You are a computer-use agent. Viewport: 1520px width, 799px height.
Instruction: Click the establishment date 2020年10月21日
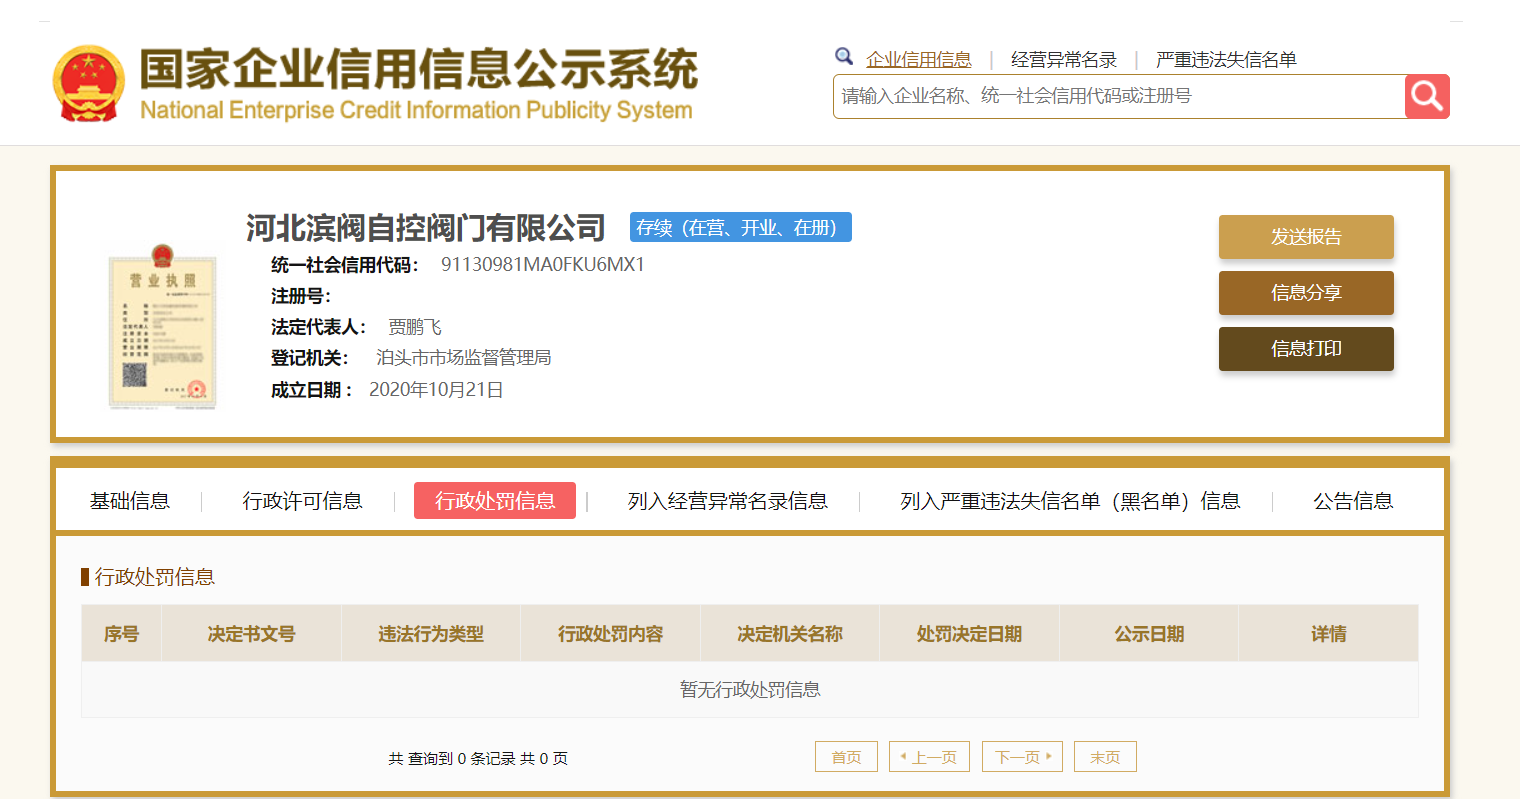[x=436, y=390]
